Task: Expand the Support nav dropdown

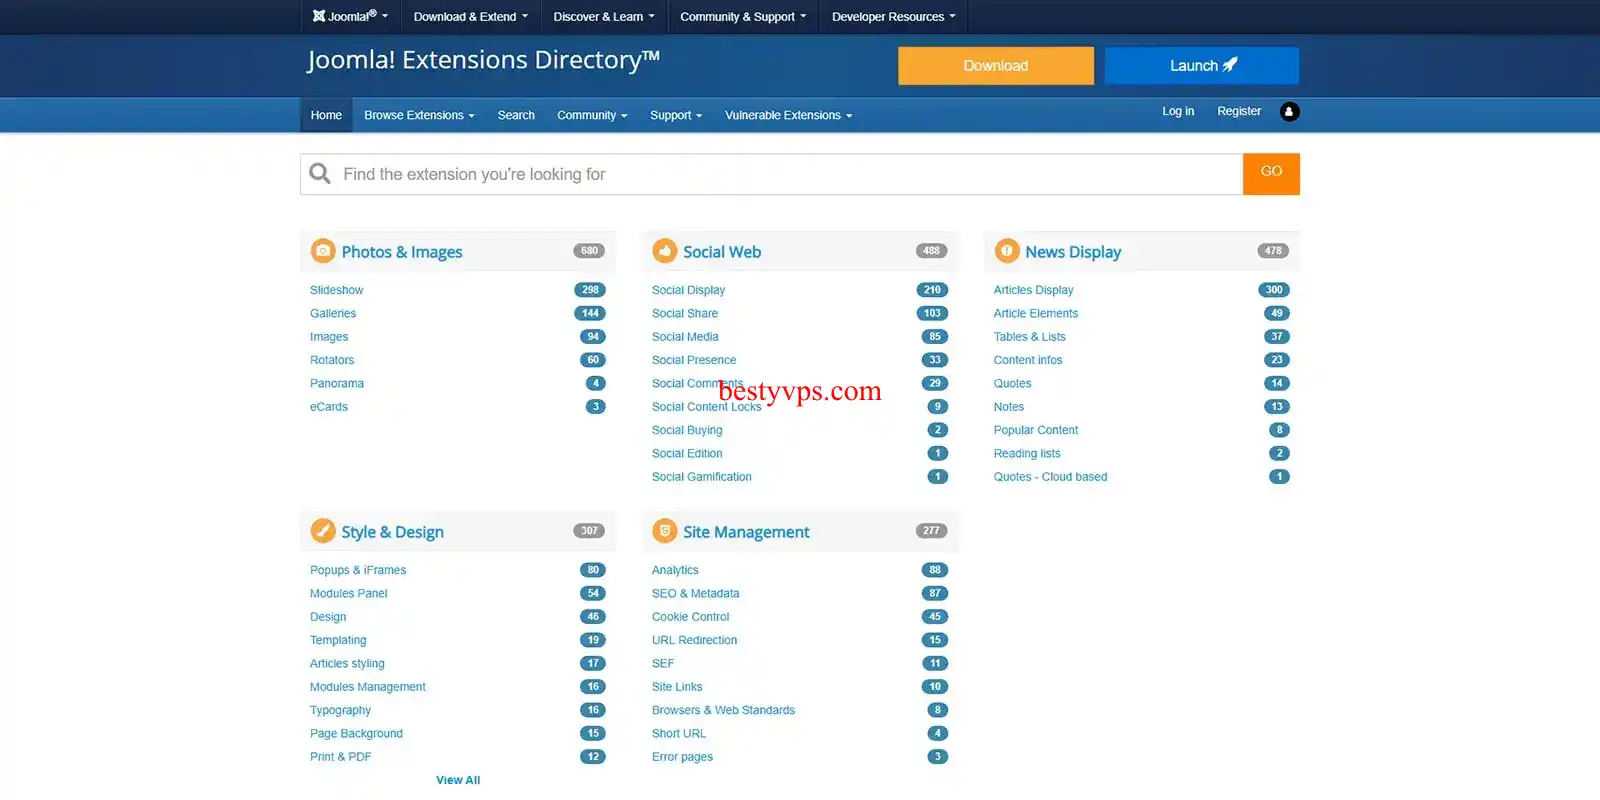Action: (x=676, y=115)
